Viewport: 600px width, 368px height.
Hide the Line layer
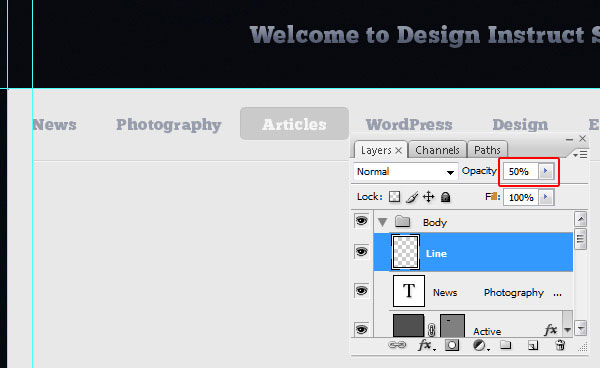[362, 252]
